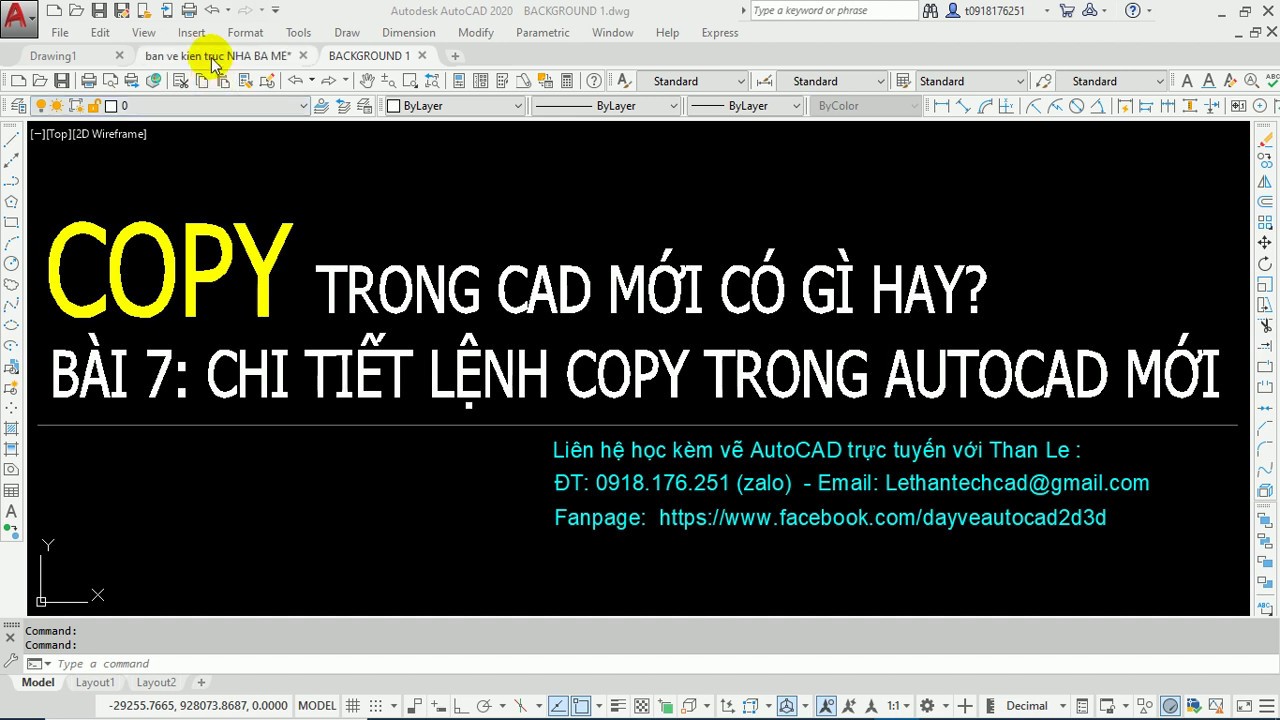
Task: Click the Linear Dimension icon
Action: [942, 106]
